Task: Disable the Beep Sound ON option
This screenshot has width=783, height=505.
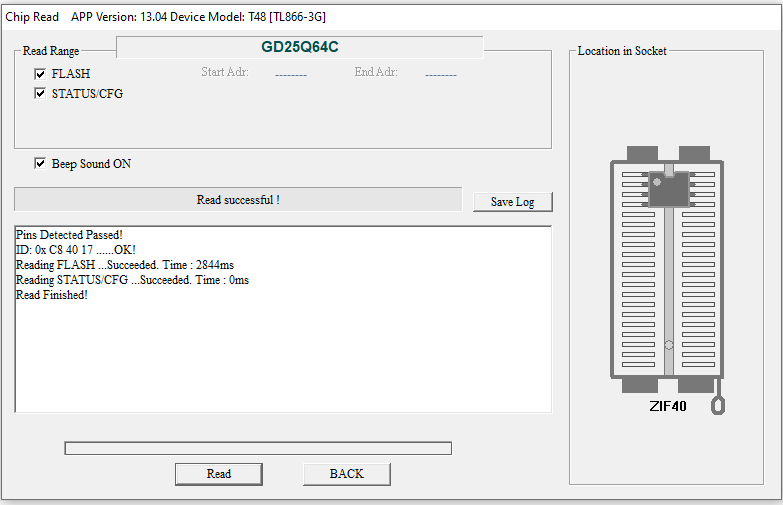Action: (40, 164)
